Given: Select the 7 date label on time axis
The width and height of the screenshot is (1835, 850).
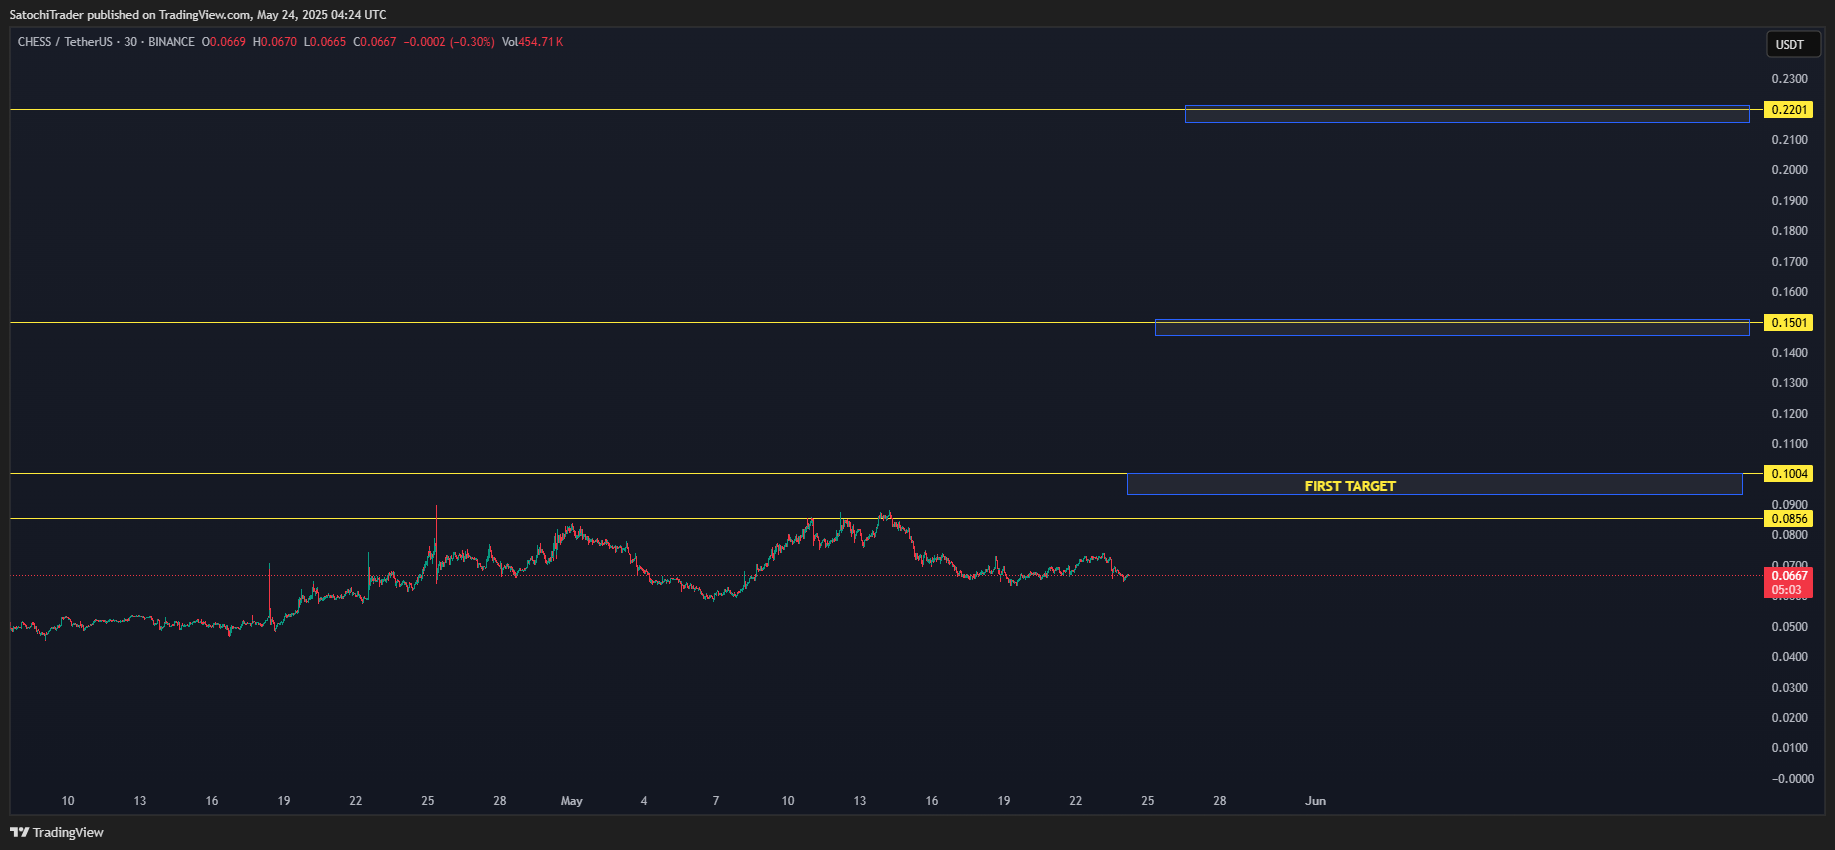Looking at the screenshot, I should [716, 801].
